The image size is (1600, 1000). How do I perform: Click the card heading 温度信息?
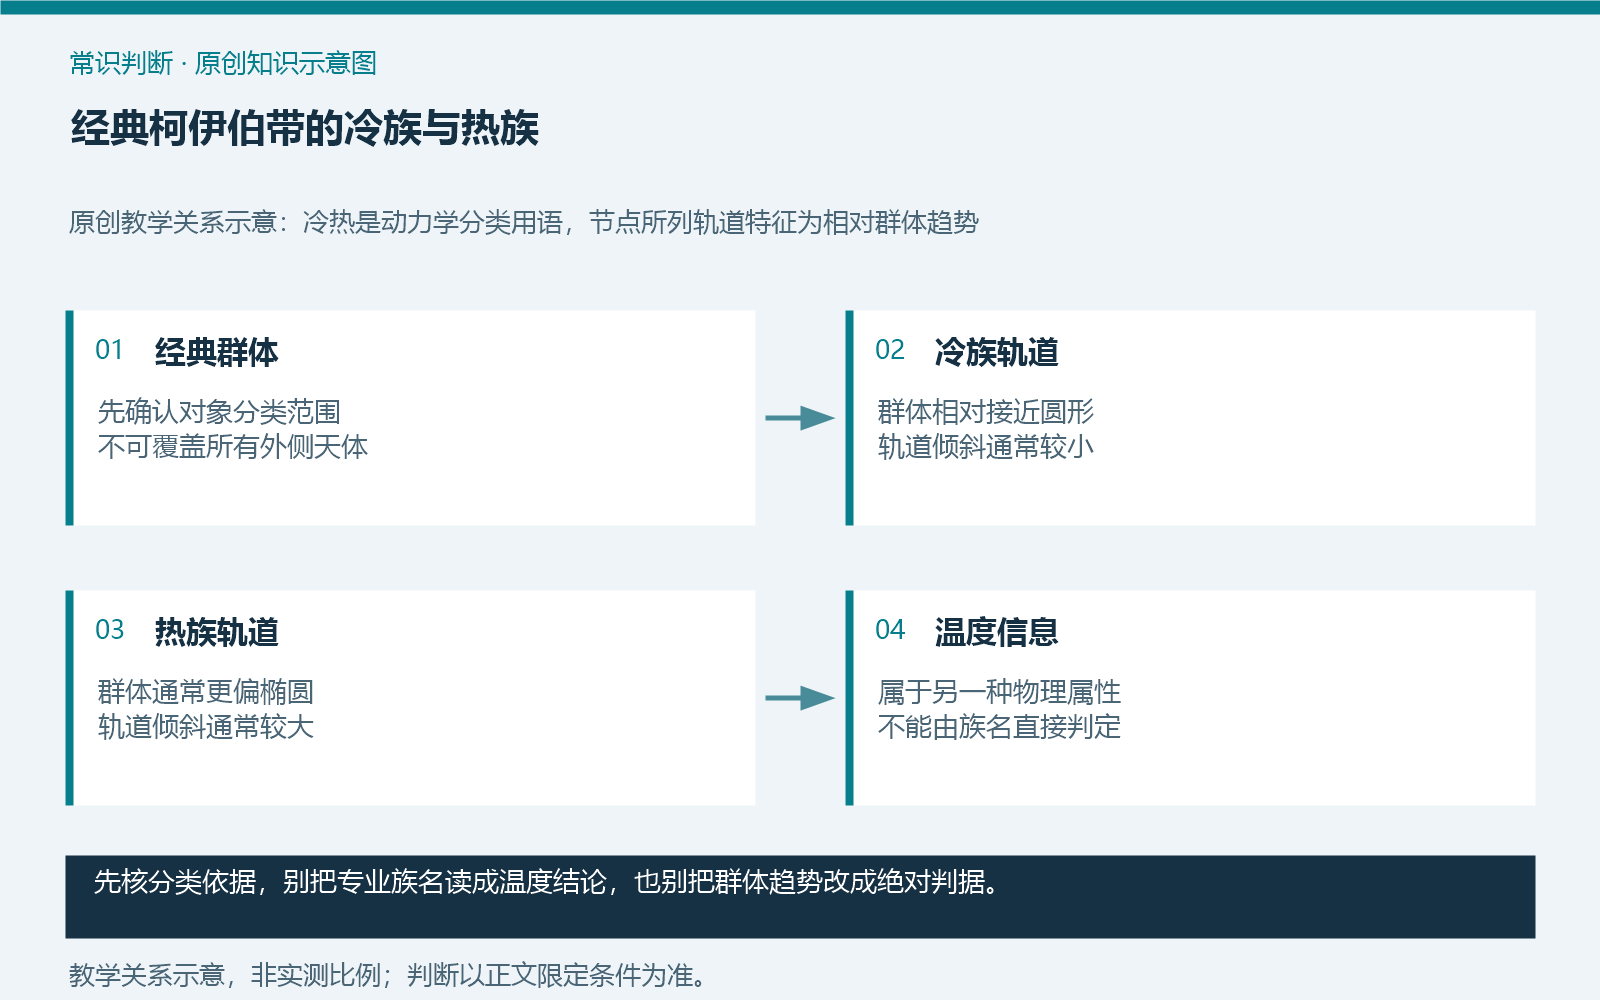(996, 632)
